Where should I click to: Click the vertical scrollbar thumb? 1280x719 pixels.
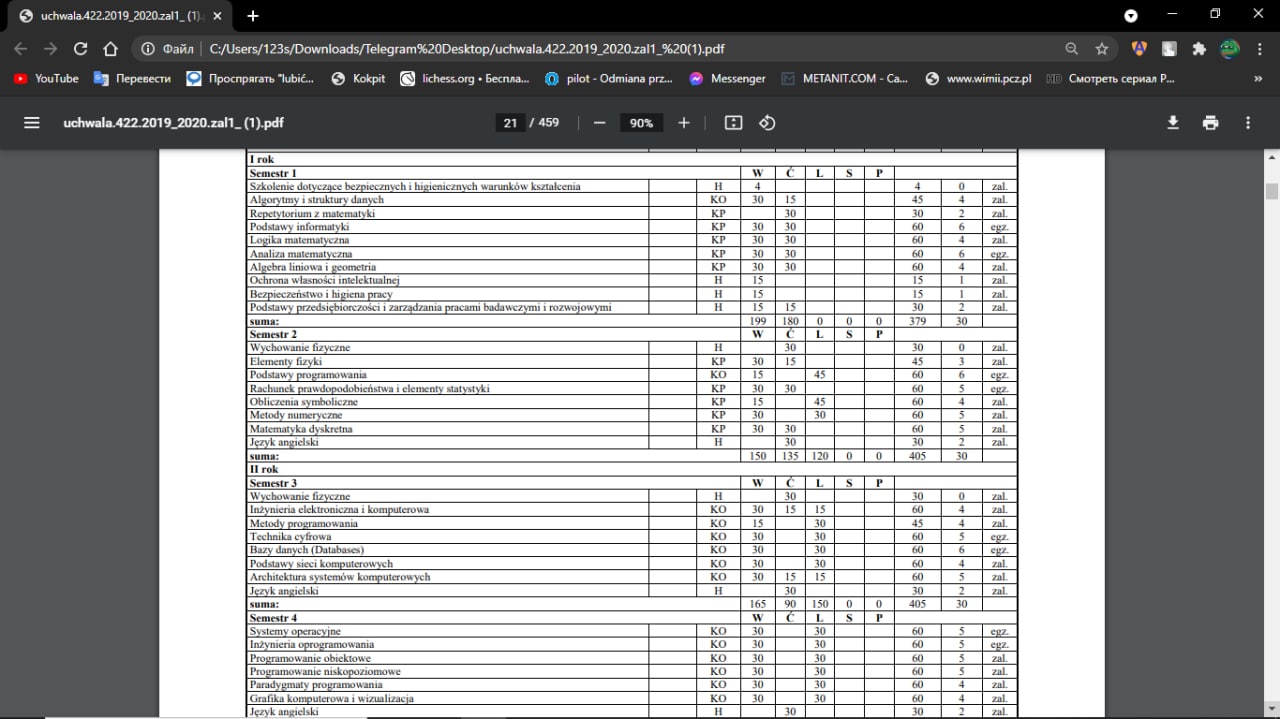click(x=1272, y=192)
